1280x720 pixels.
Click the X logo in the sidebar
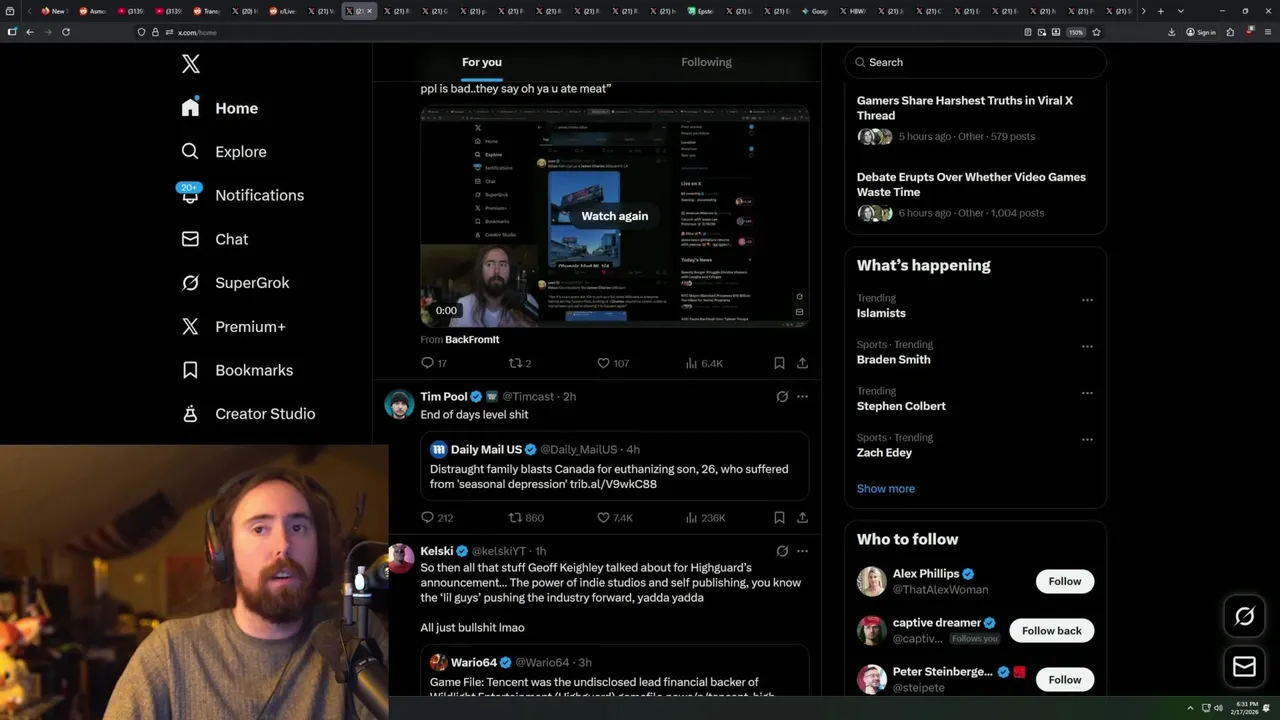191,64
